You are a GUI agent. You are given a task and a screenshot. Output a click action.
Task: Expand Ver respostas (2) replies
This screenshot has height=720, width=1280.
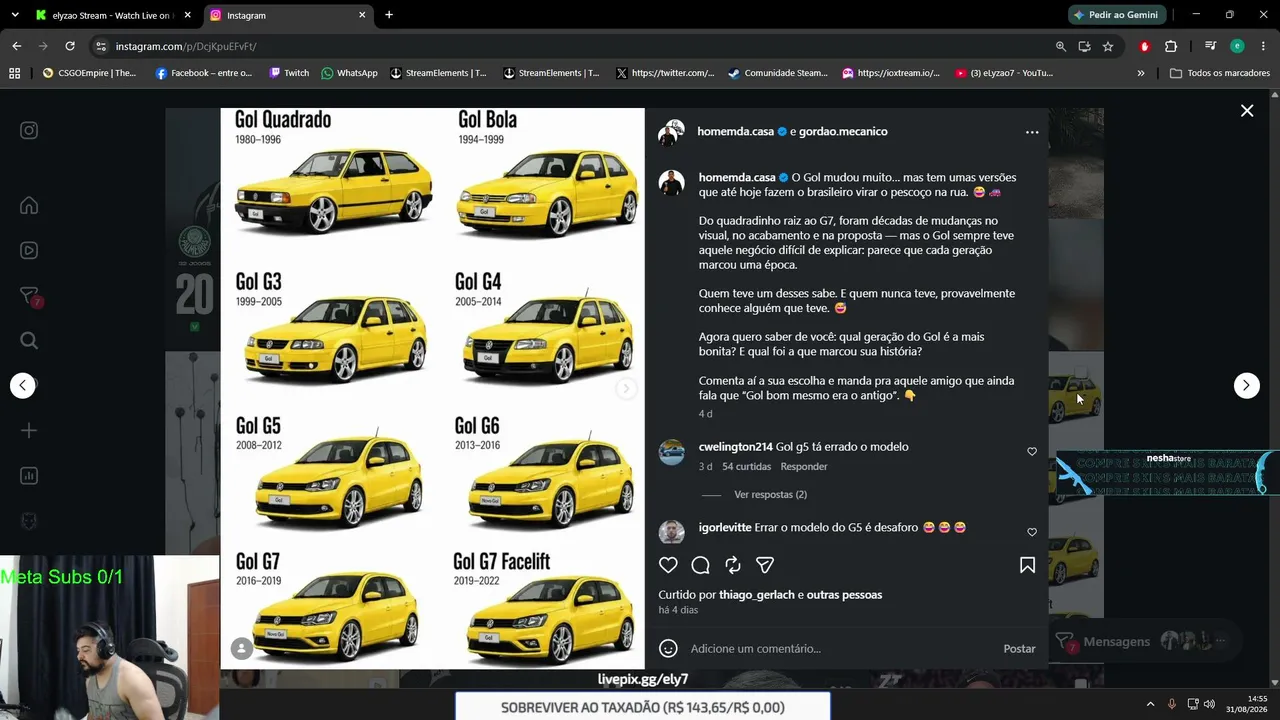[x=770, y=494]
